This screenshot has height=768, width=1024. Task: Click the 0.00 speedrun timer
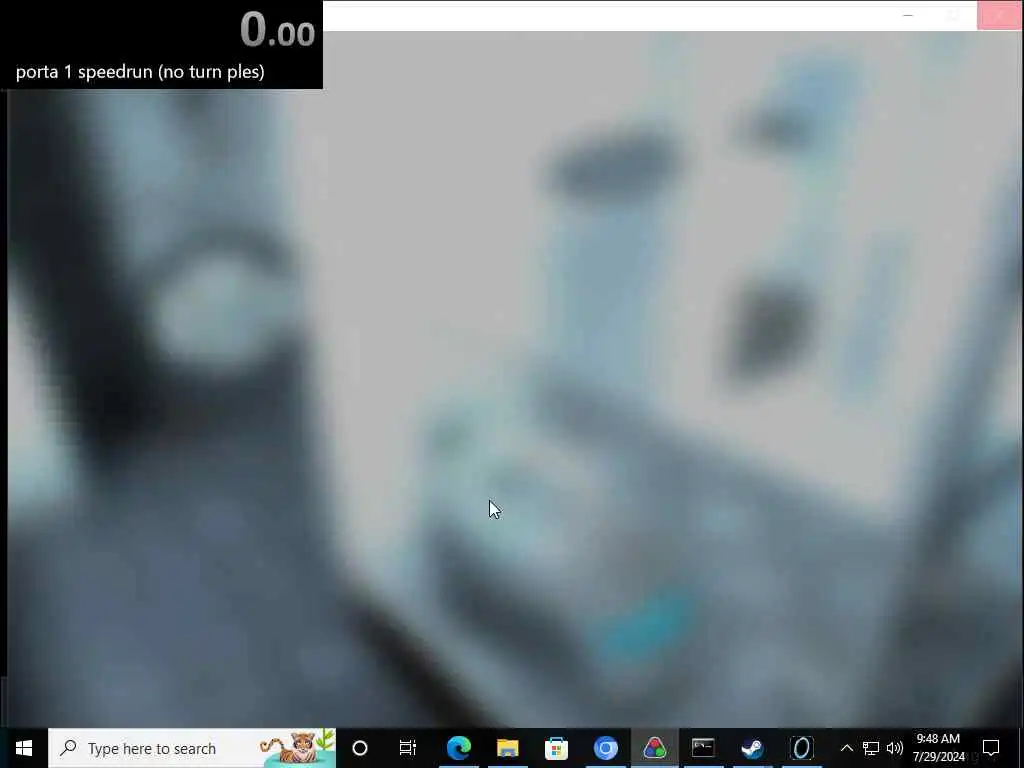pyautogui.click(x=278, y=30)
